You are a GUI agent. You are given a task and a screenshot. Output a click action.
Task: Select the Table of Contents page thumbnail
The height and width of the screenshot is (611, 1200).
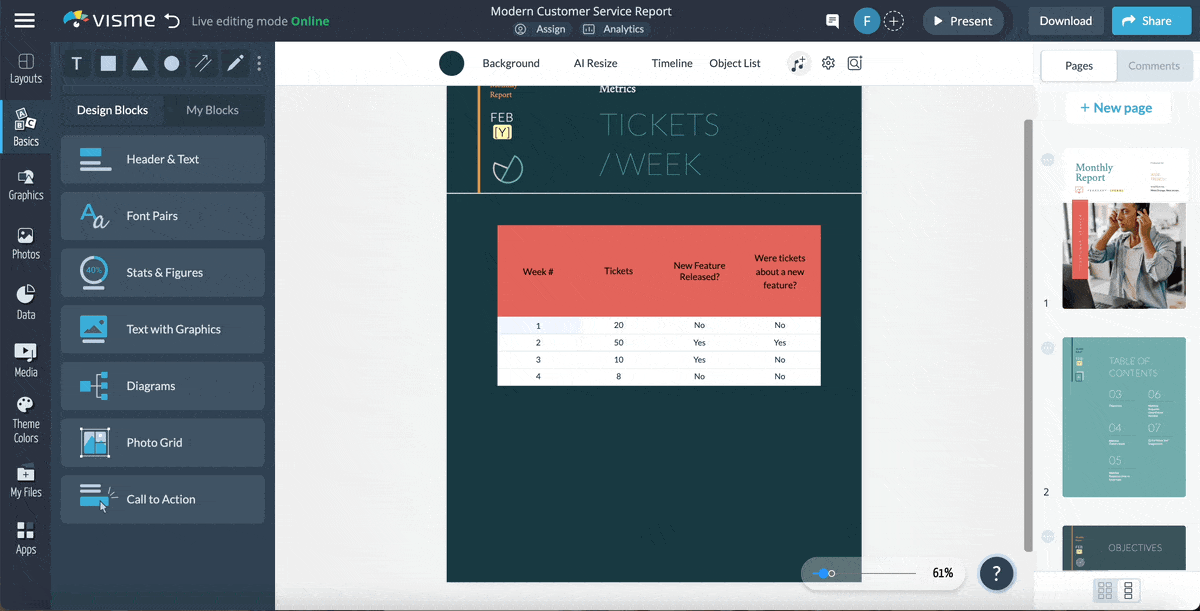(x=1124, y=417)
